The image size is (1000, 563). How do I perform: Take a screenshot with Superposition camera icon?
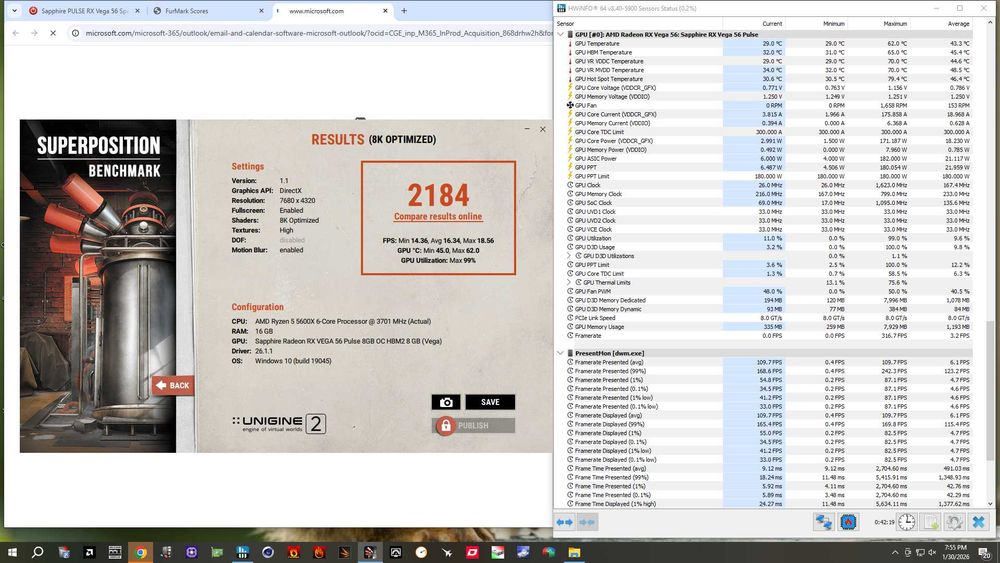(446, 402)
